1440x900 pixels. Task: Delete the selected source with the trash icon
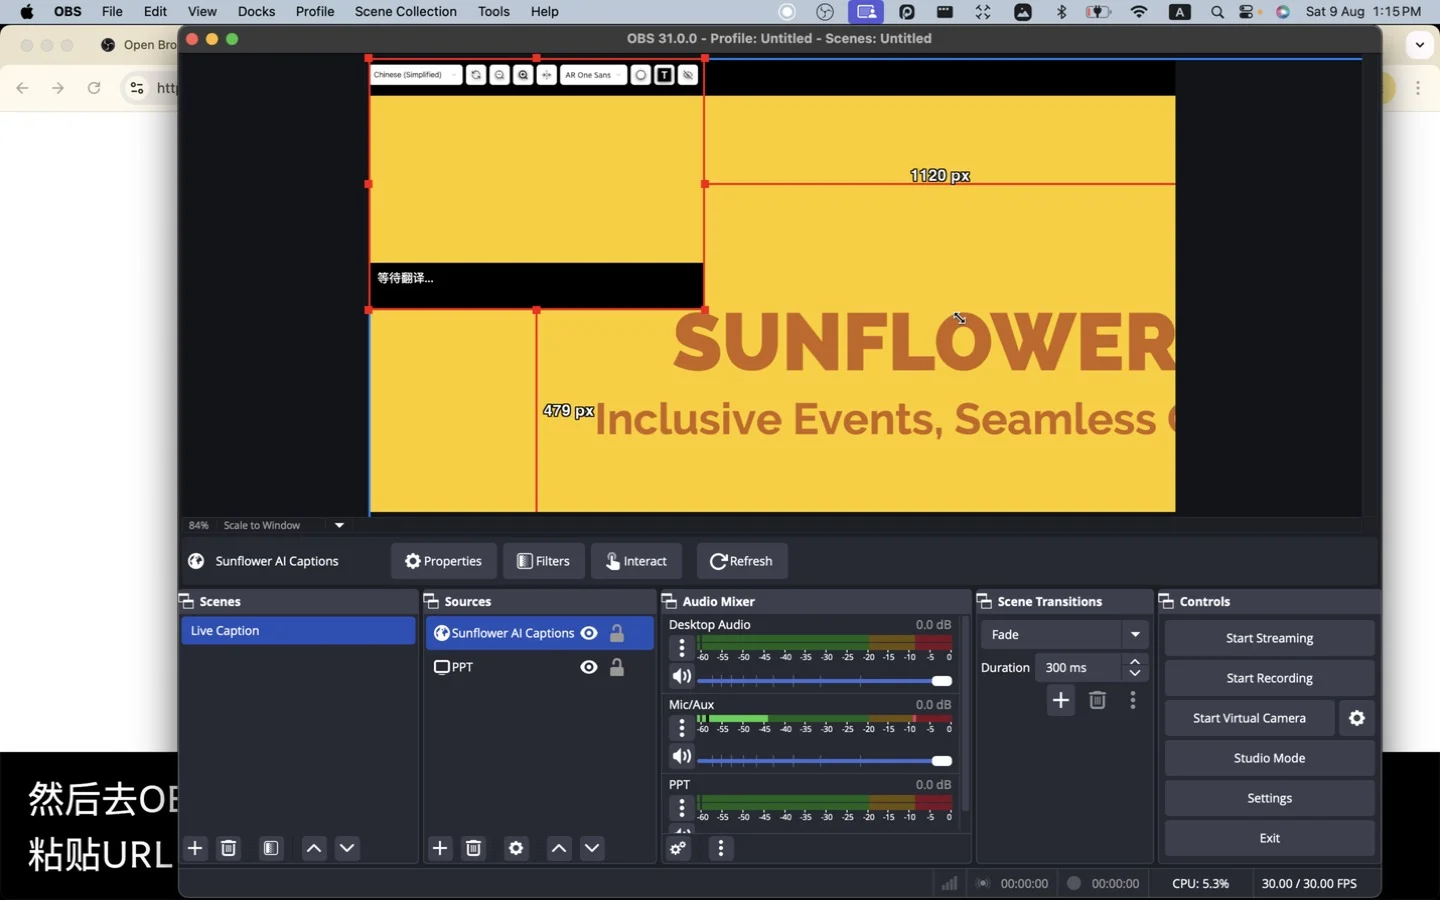[474, 848]
